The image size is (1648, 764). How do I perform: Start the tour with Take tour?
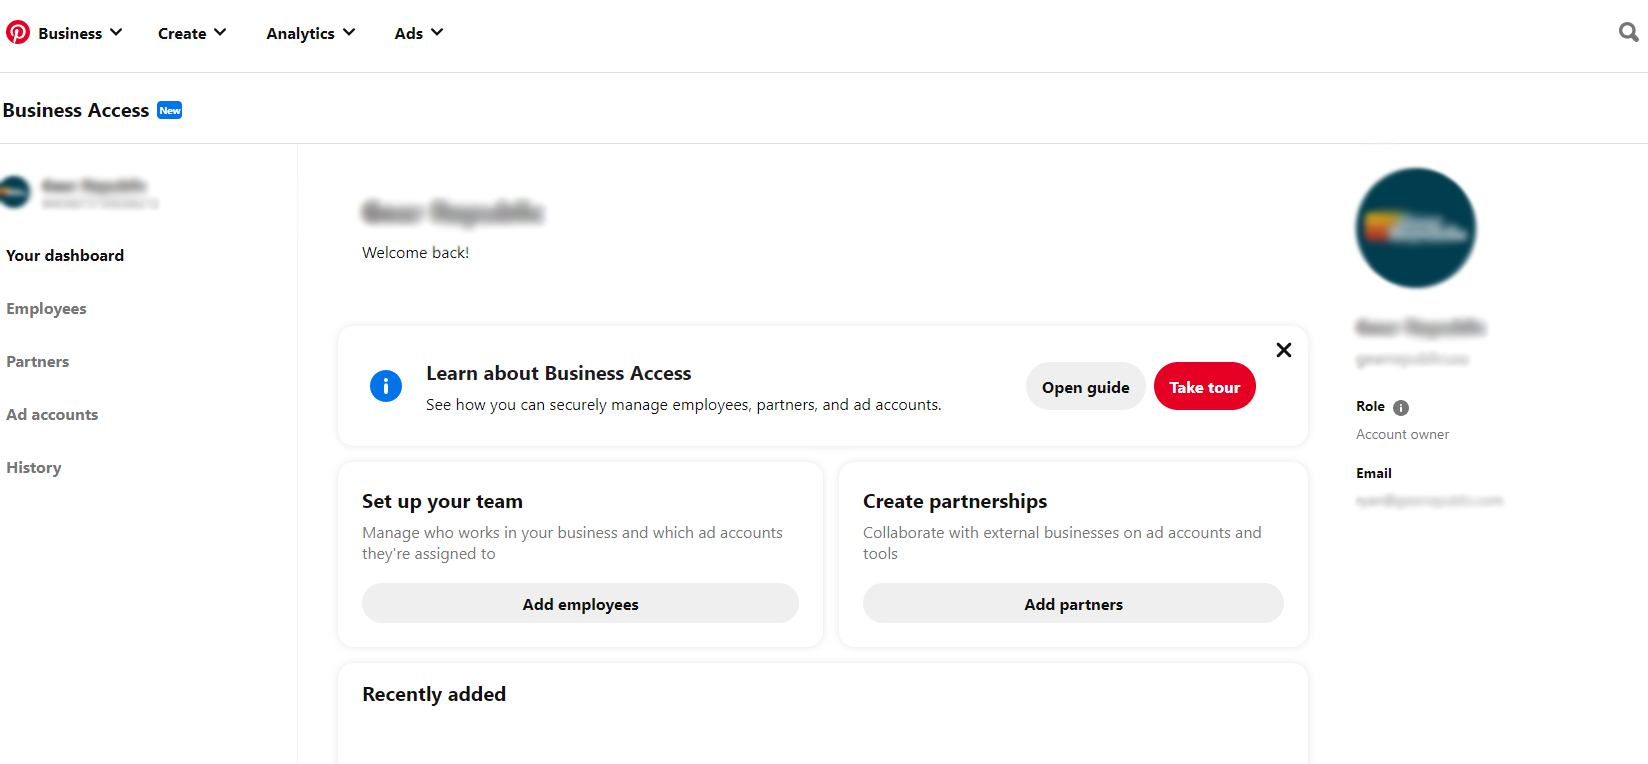pos(1204,387)
